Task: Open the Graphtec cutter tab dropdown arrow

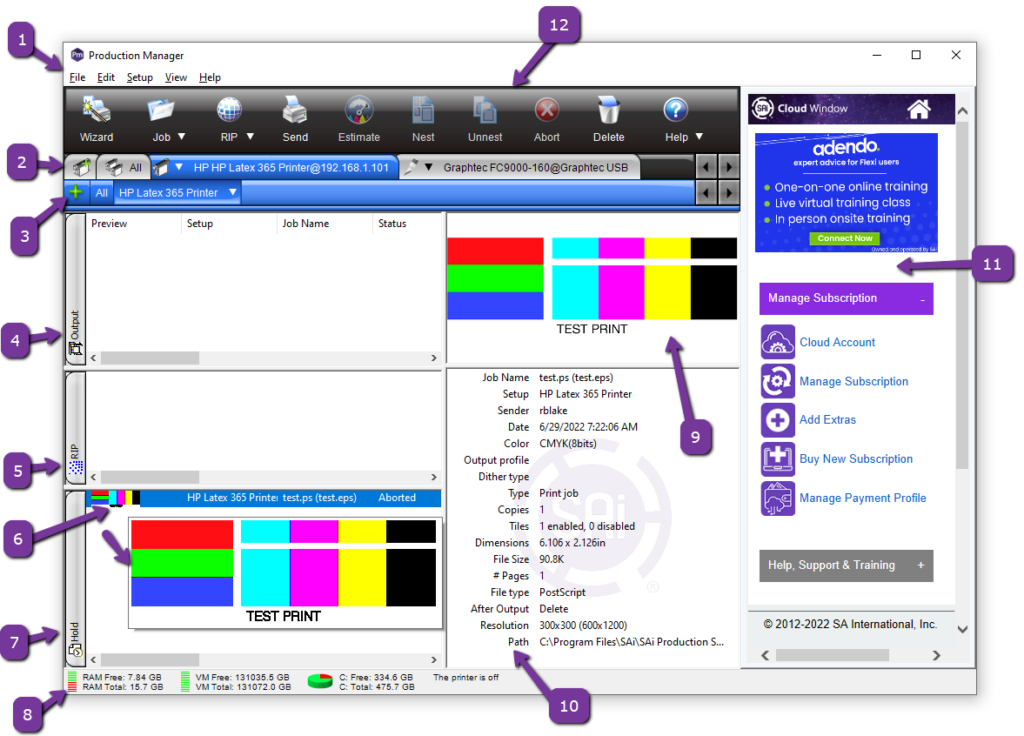Action: click(428, 167)
